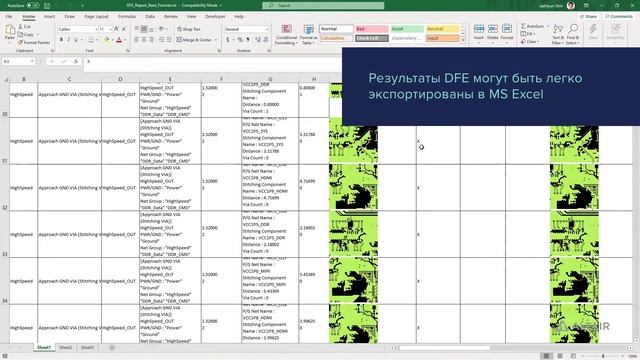Open the number format dropdown

267,29
